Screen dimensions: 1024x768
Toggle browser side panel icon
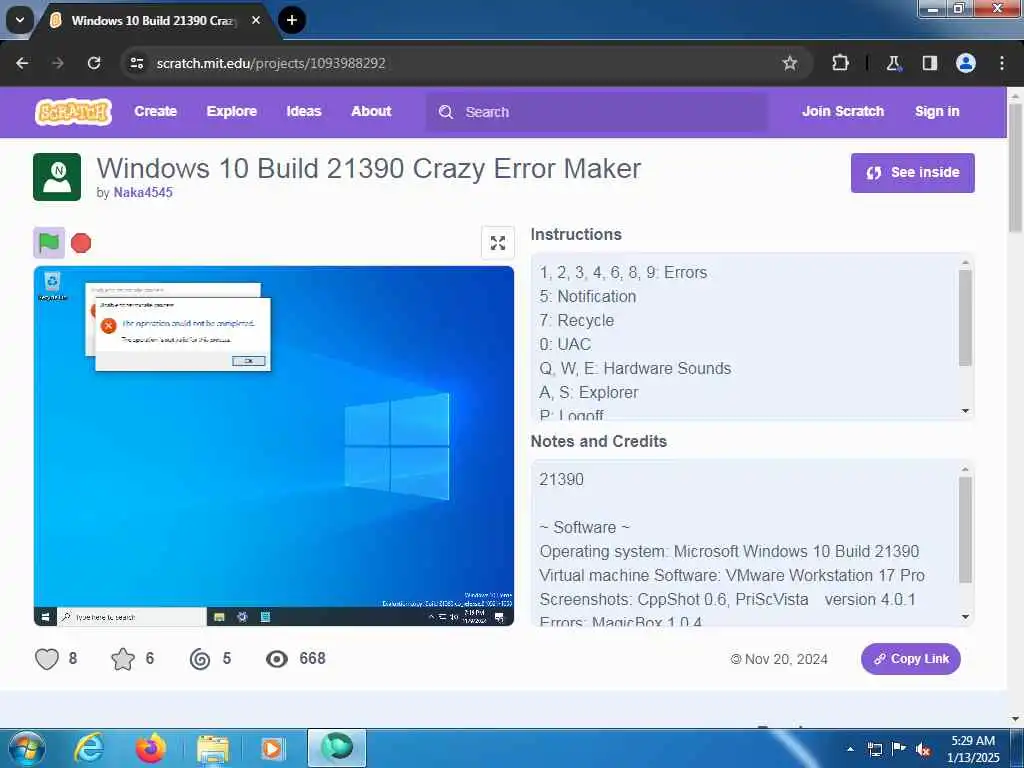[929, 63]
